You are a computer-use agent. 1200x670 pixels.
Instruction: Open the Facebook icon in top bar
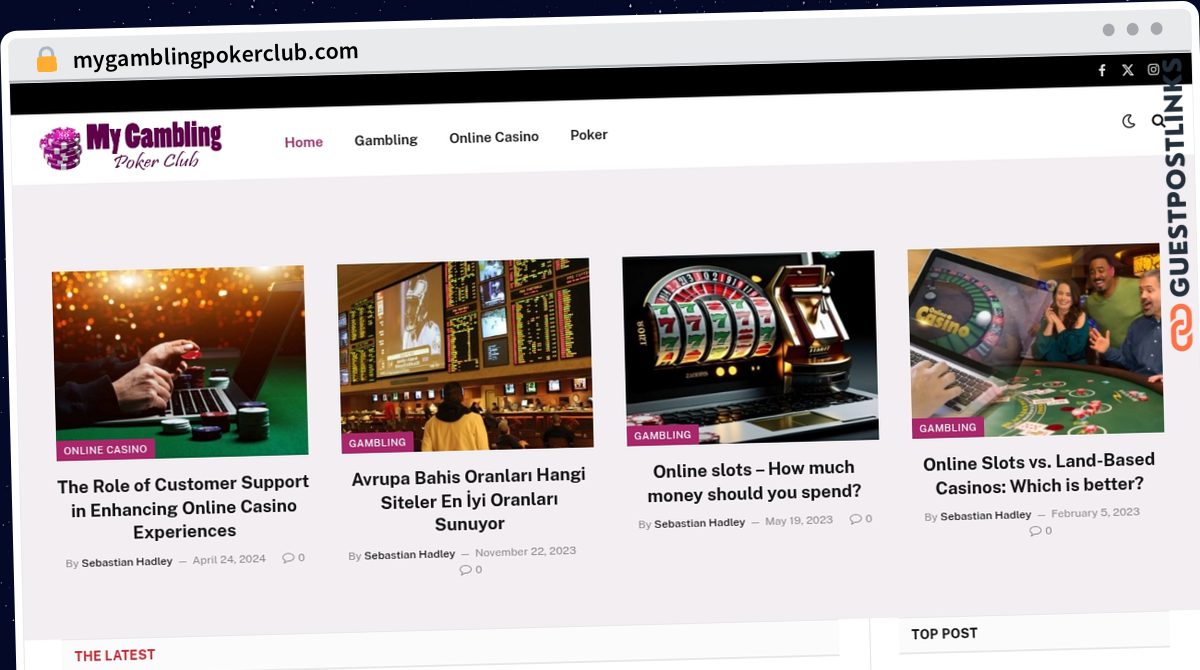[x=1102, y=70]
